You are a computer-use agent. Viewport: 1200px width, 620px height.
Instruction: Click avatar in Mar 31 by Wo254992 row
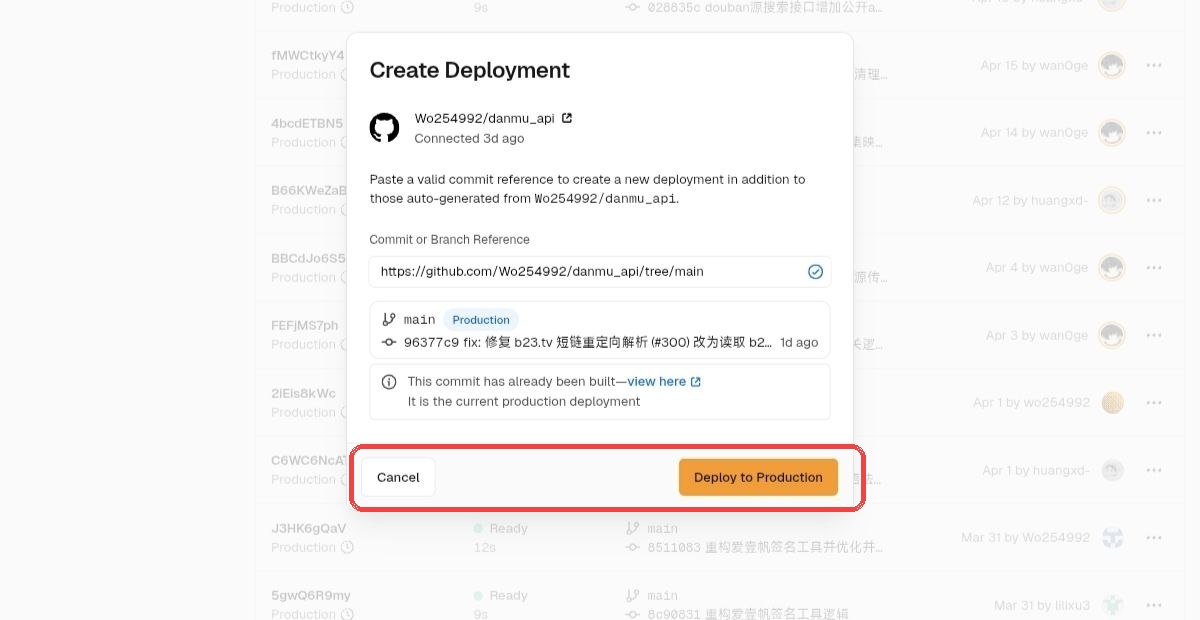pyautogui.click(x=1112, y=538)
